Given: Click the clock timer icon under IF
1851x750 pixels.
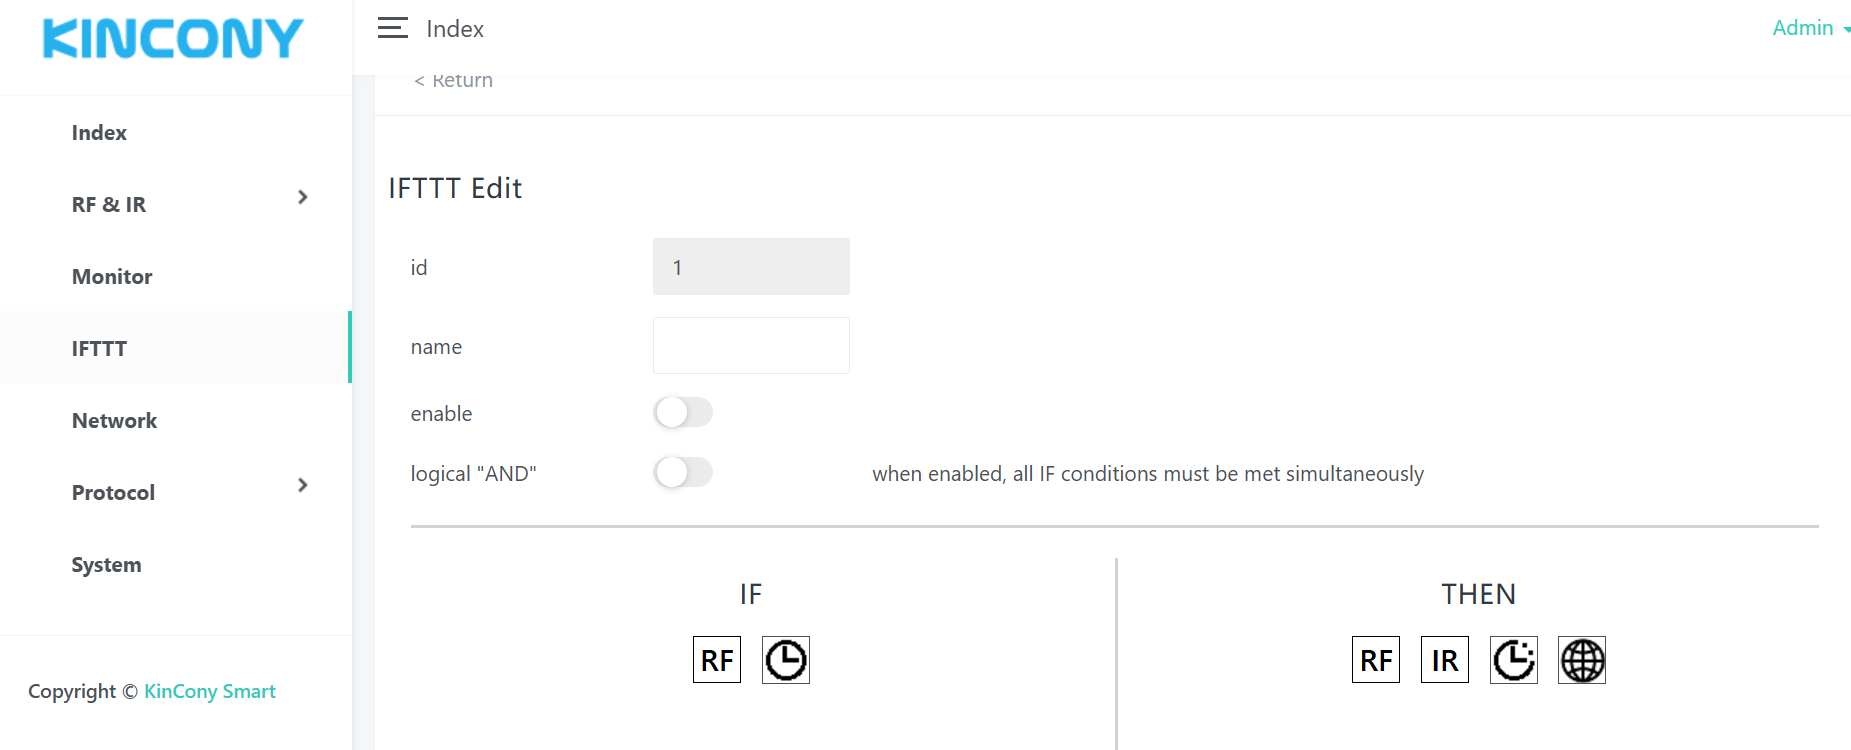Looking at the screenshot, I should (x=786, y=660).
